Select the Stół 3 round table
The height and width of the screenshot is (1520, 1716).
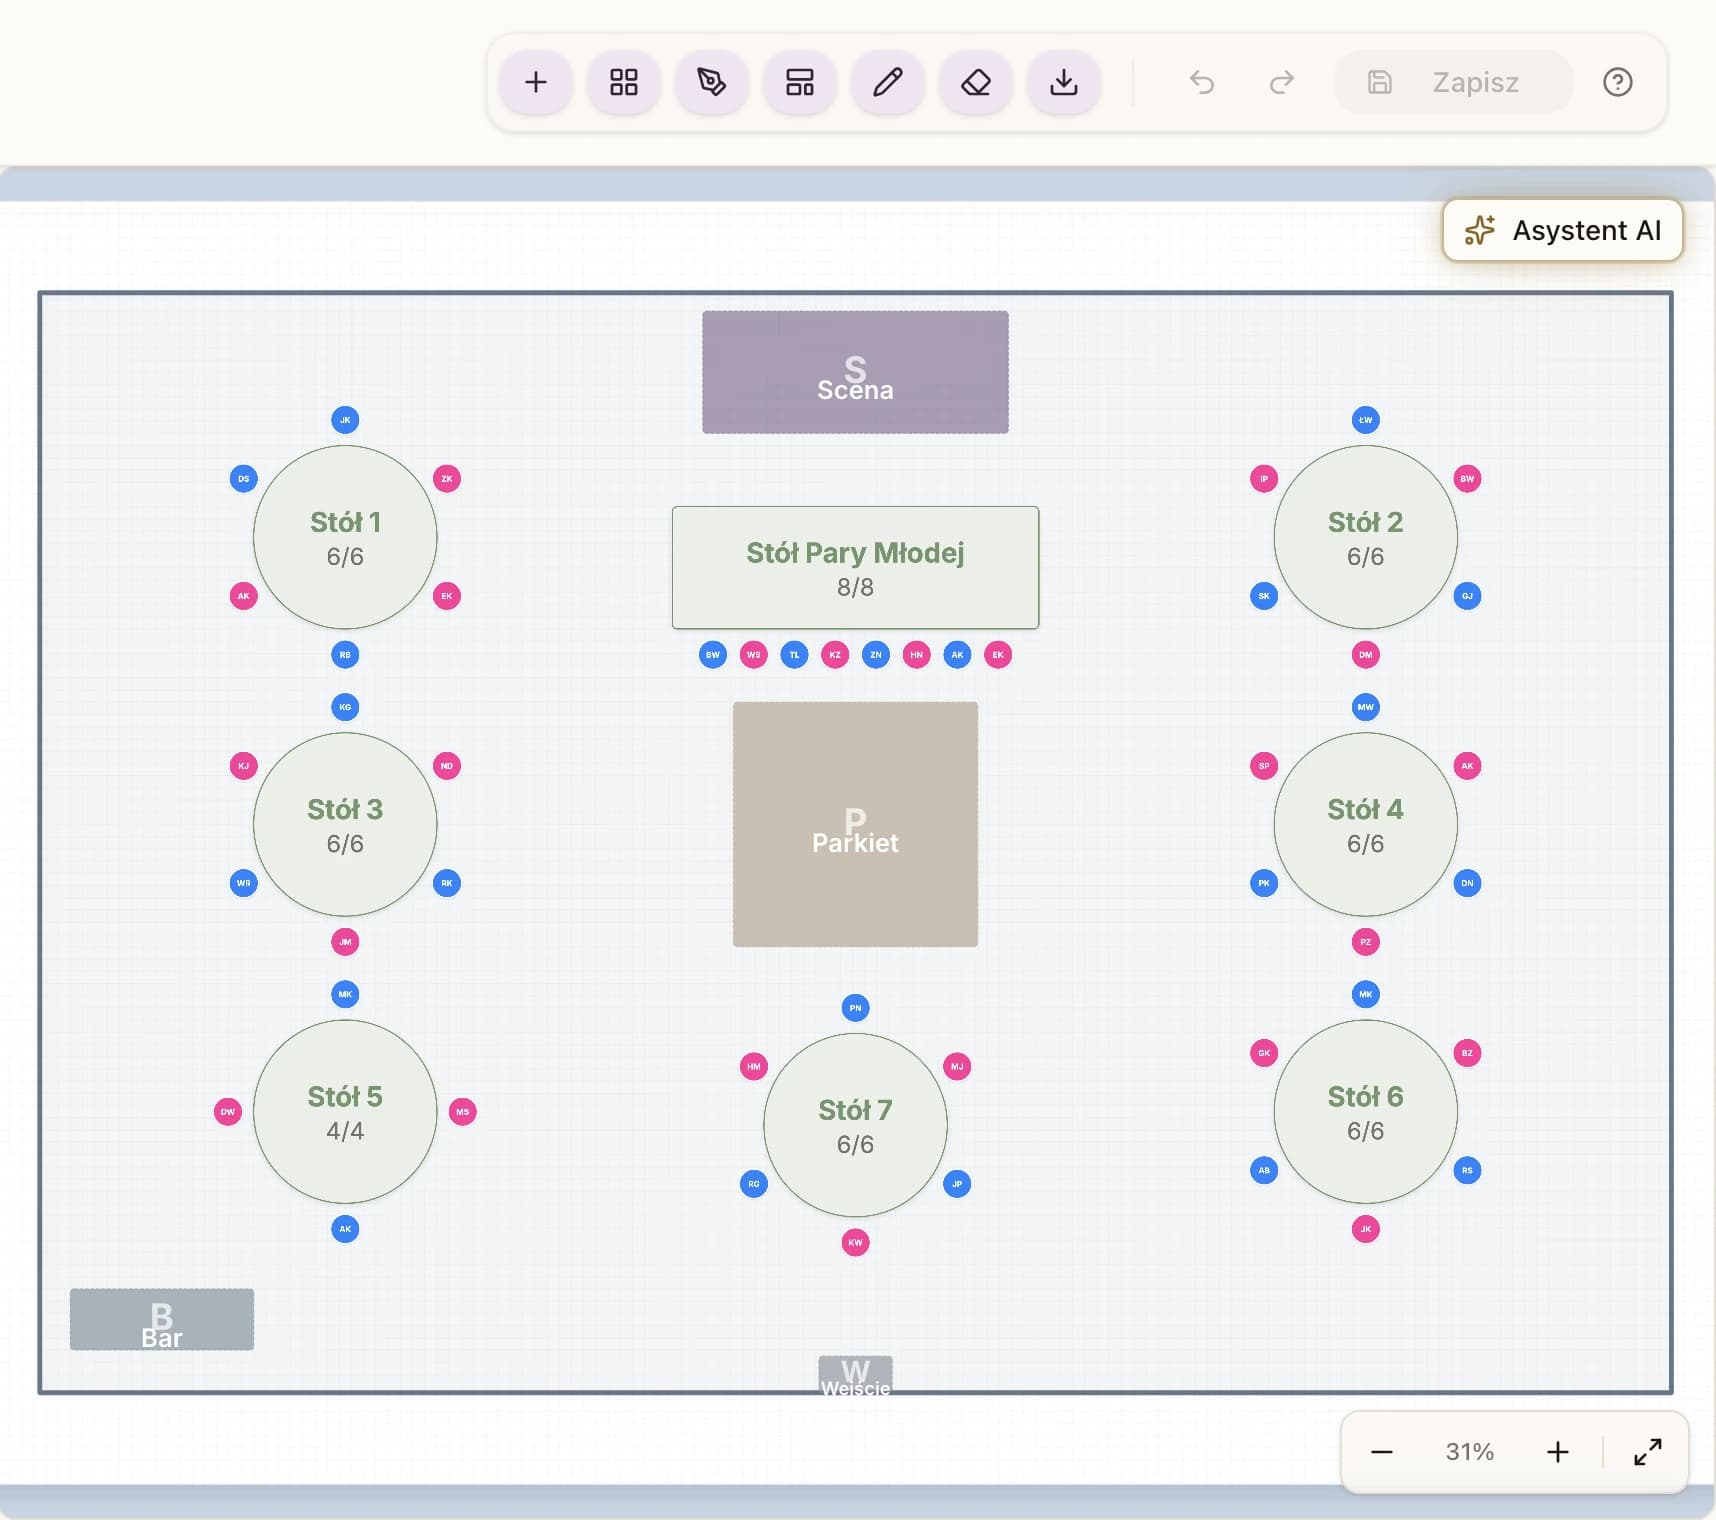click(345, 824)
